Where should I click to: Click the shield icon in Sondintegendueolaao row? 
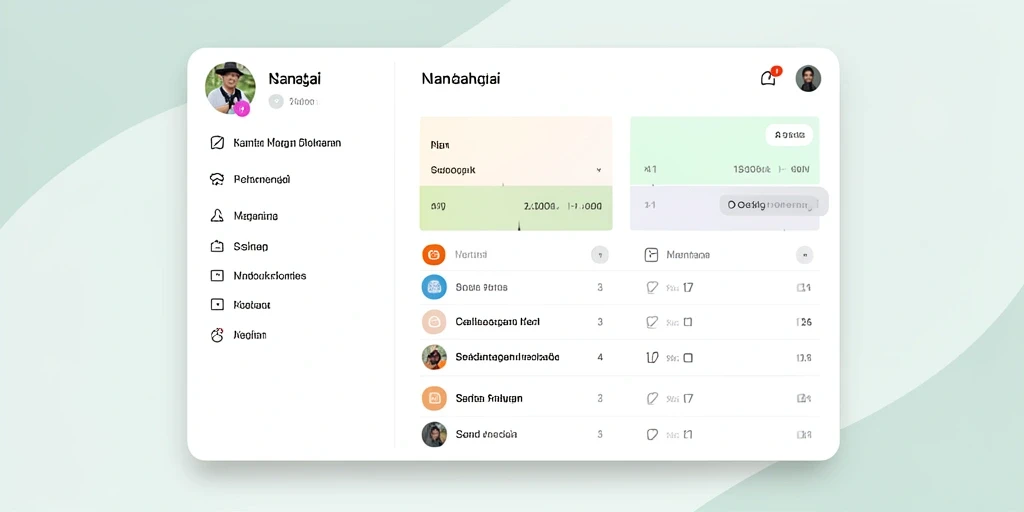point(652,357)
